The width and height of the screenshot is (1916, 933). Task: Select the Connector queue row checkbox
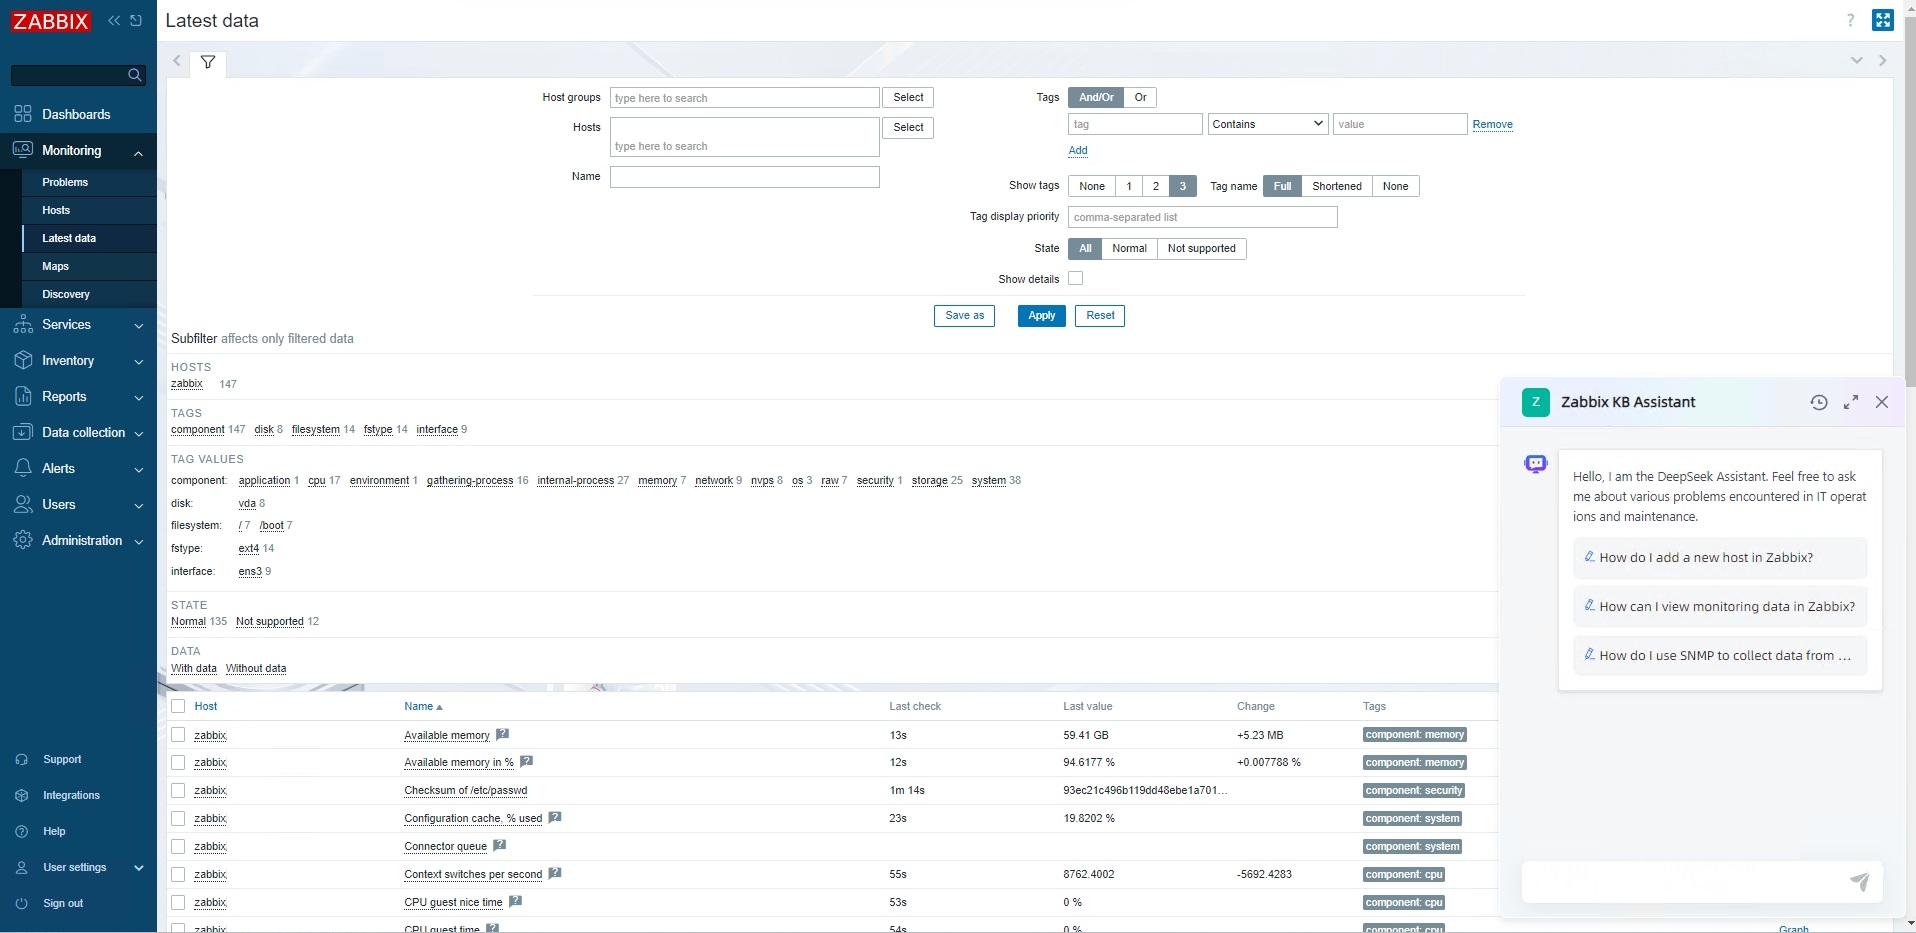[178, 847]
